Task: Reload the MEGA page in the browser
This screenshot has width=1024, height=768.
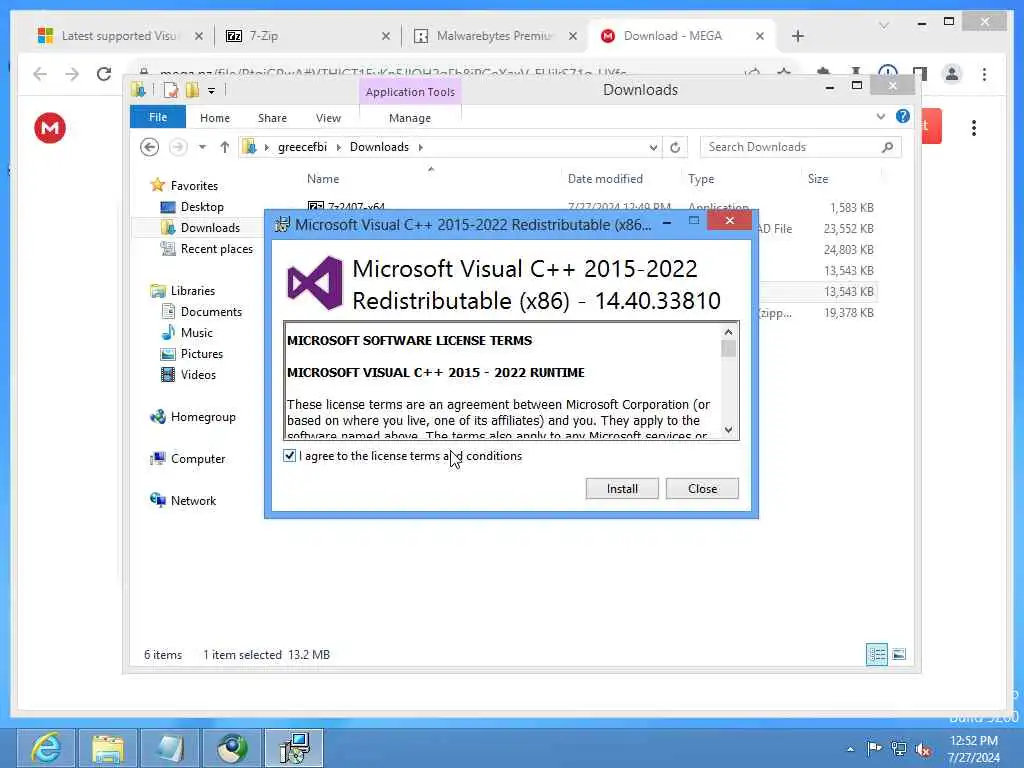Action: (103, 74)
